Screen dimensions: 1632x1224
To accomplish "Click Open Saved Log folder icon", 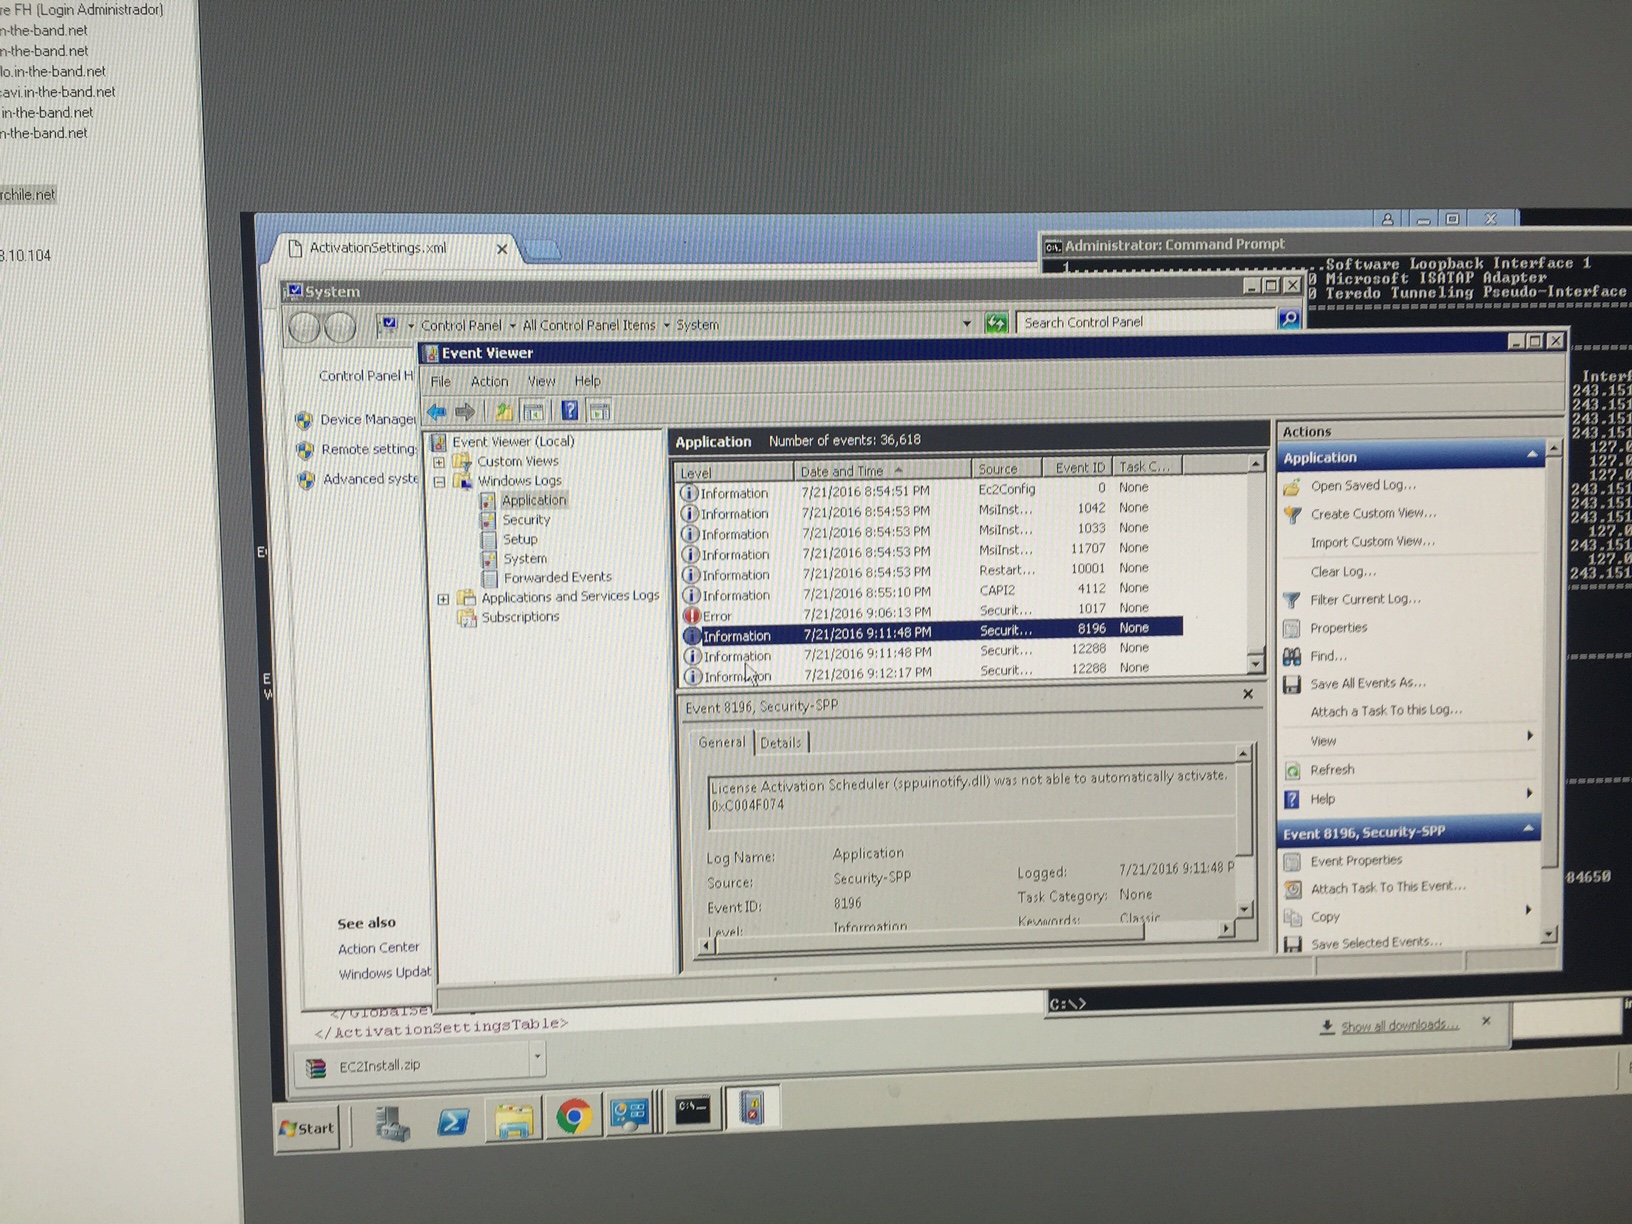I will point(1292,486).
